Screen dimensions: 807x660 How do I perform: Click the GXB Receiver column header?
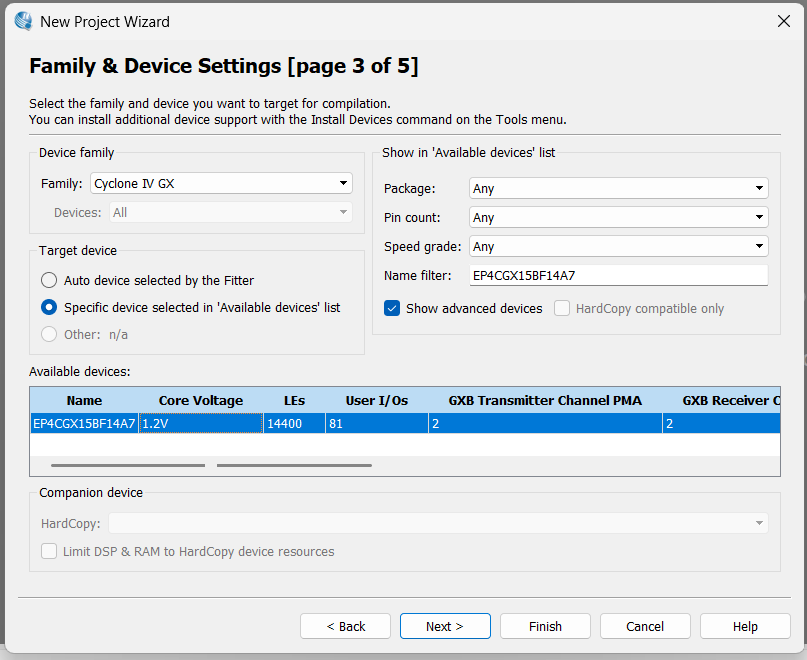[x=721, y=401]
